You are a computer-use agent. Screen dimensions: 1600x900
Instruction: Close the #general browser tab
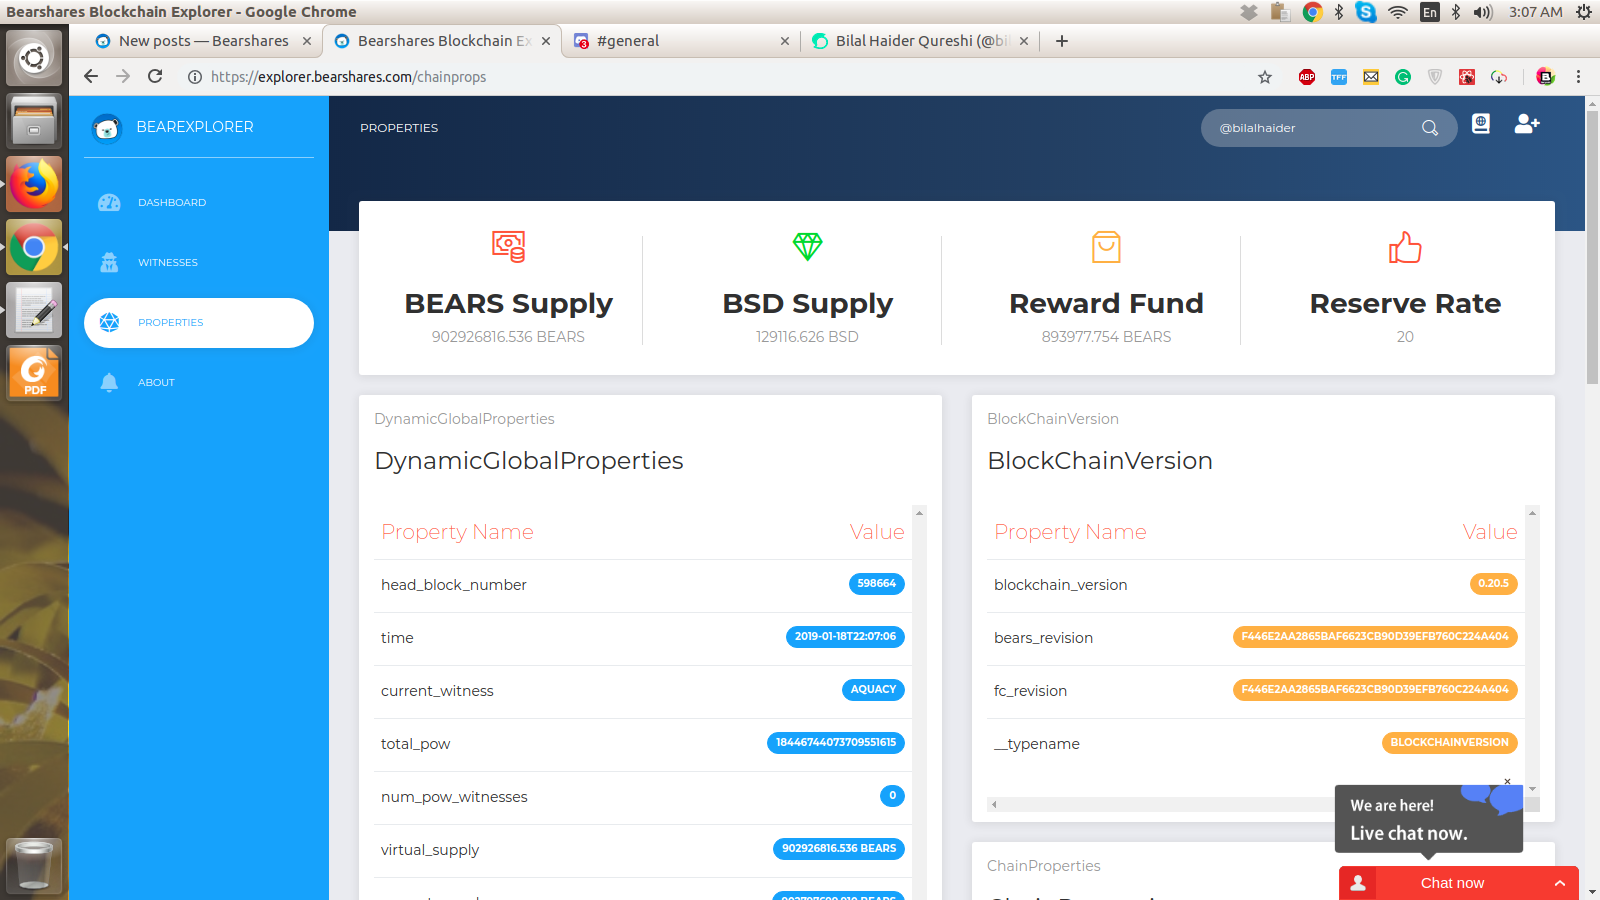click(785, 41)
